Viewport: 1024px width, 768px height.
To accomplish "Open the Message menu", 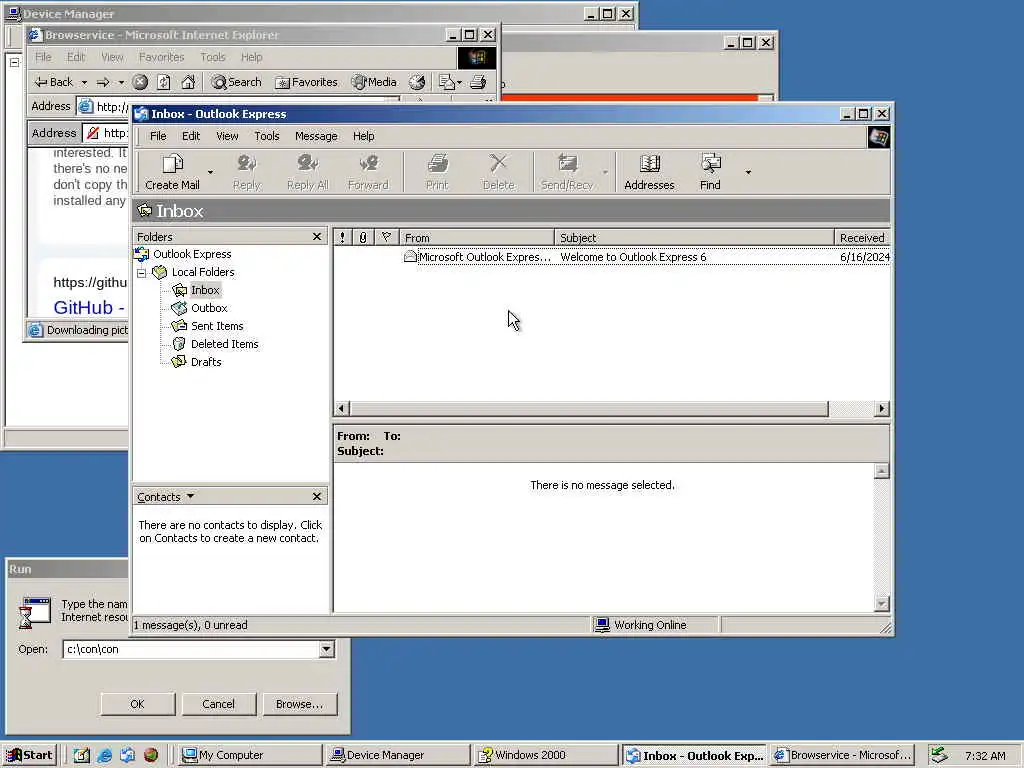I will (x=316, y=136).
